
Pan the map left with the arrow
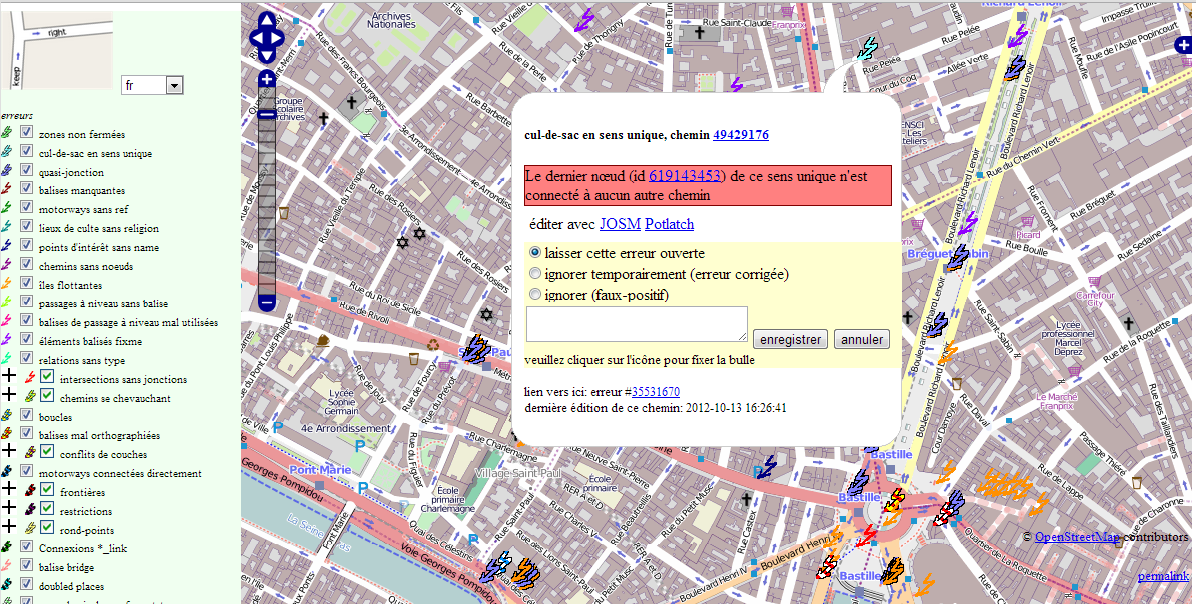tap(255, 40)
